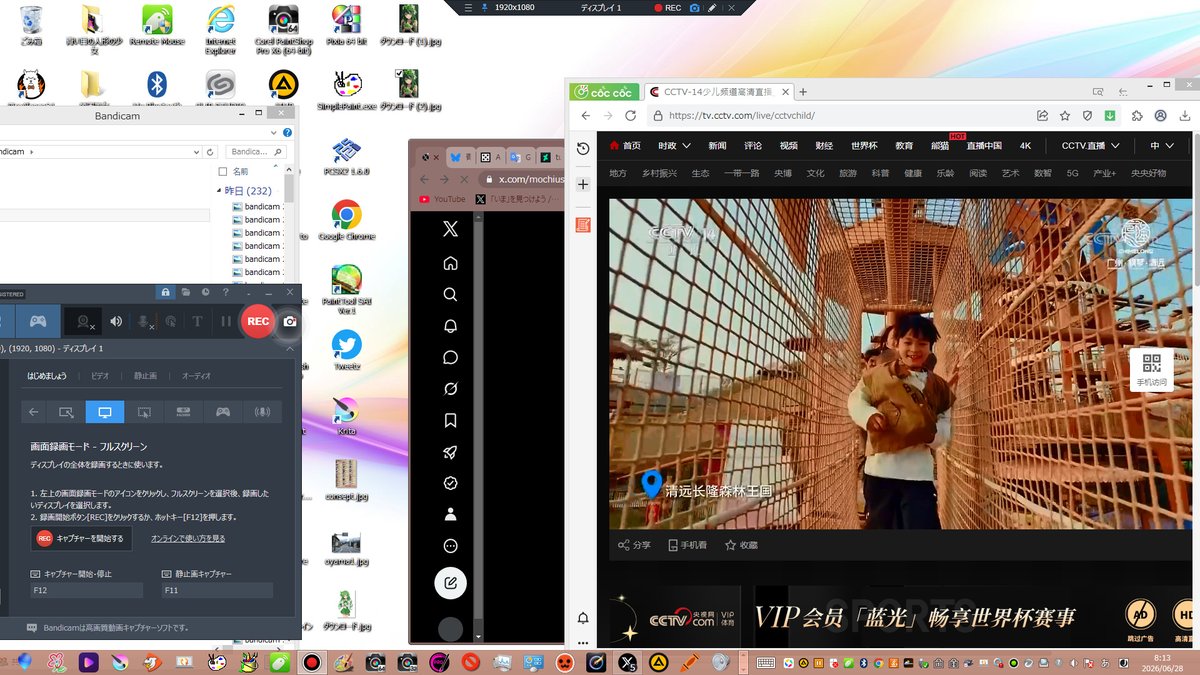Open the はじめましょう tab in Bandicam

pos(47,376)
